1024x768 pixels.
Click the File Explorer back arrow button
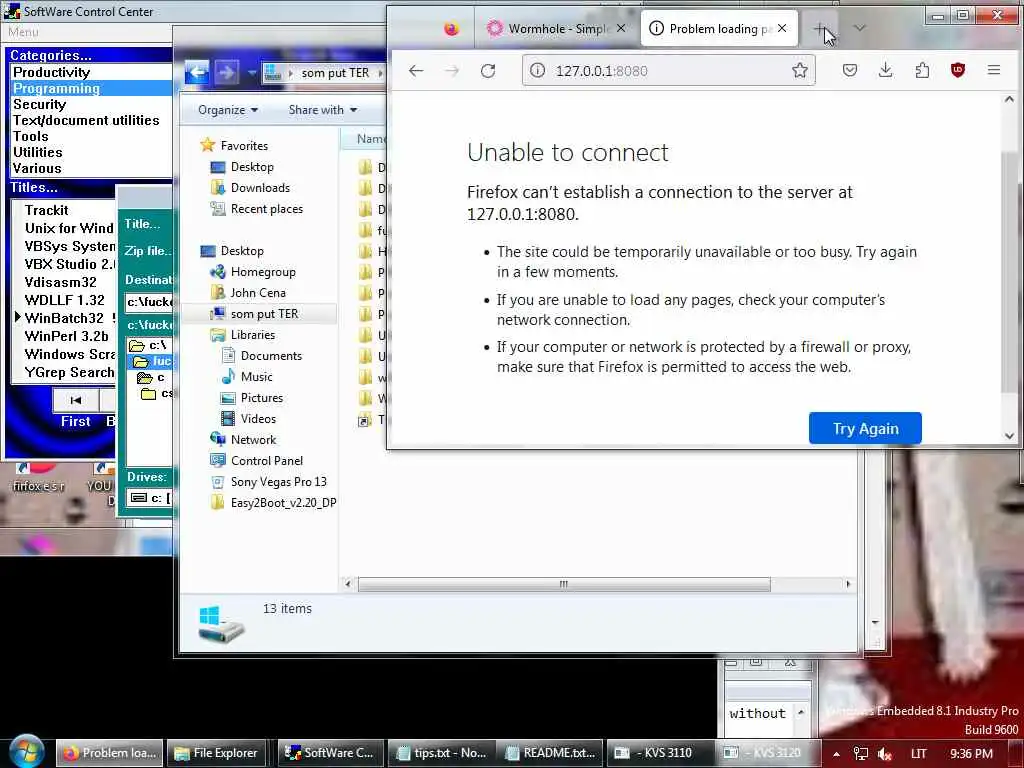click(x=197, y=72)
